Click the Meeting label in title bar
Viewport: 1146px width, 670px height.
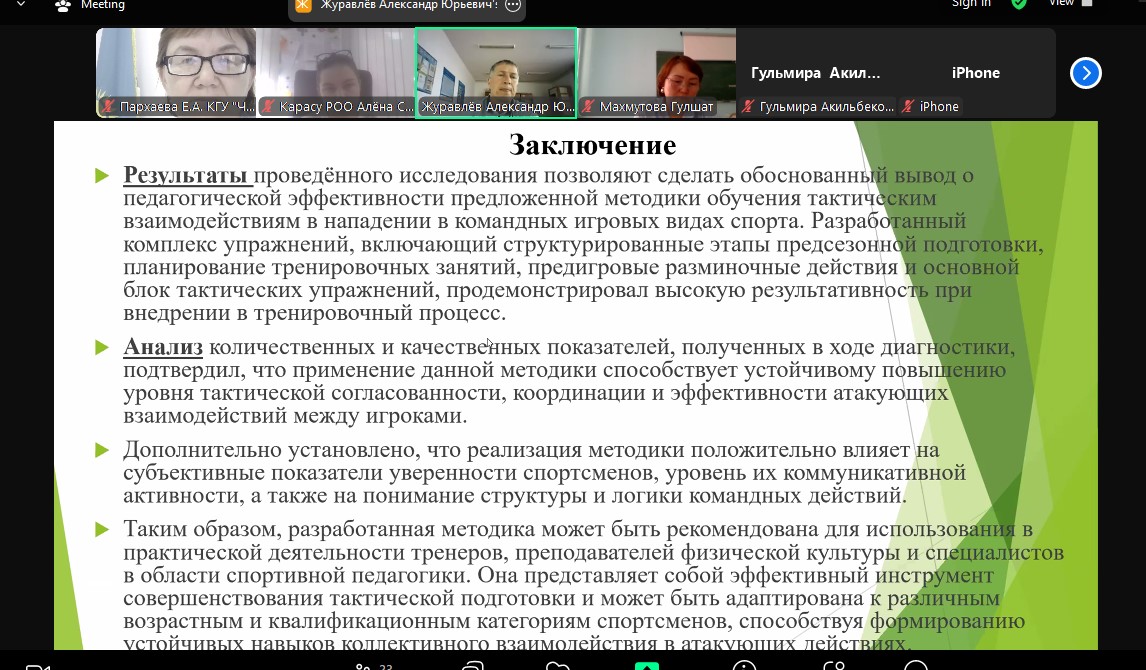(x=103, y=5)
